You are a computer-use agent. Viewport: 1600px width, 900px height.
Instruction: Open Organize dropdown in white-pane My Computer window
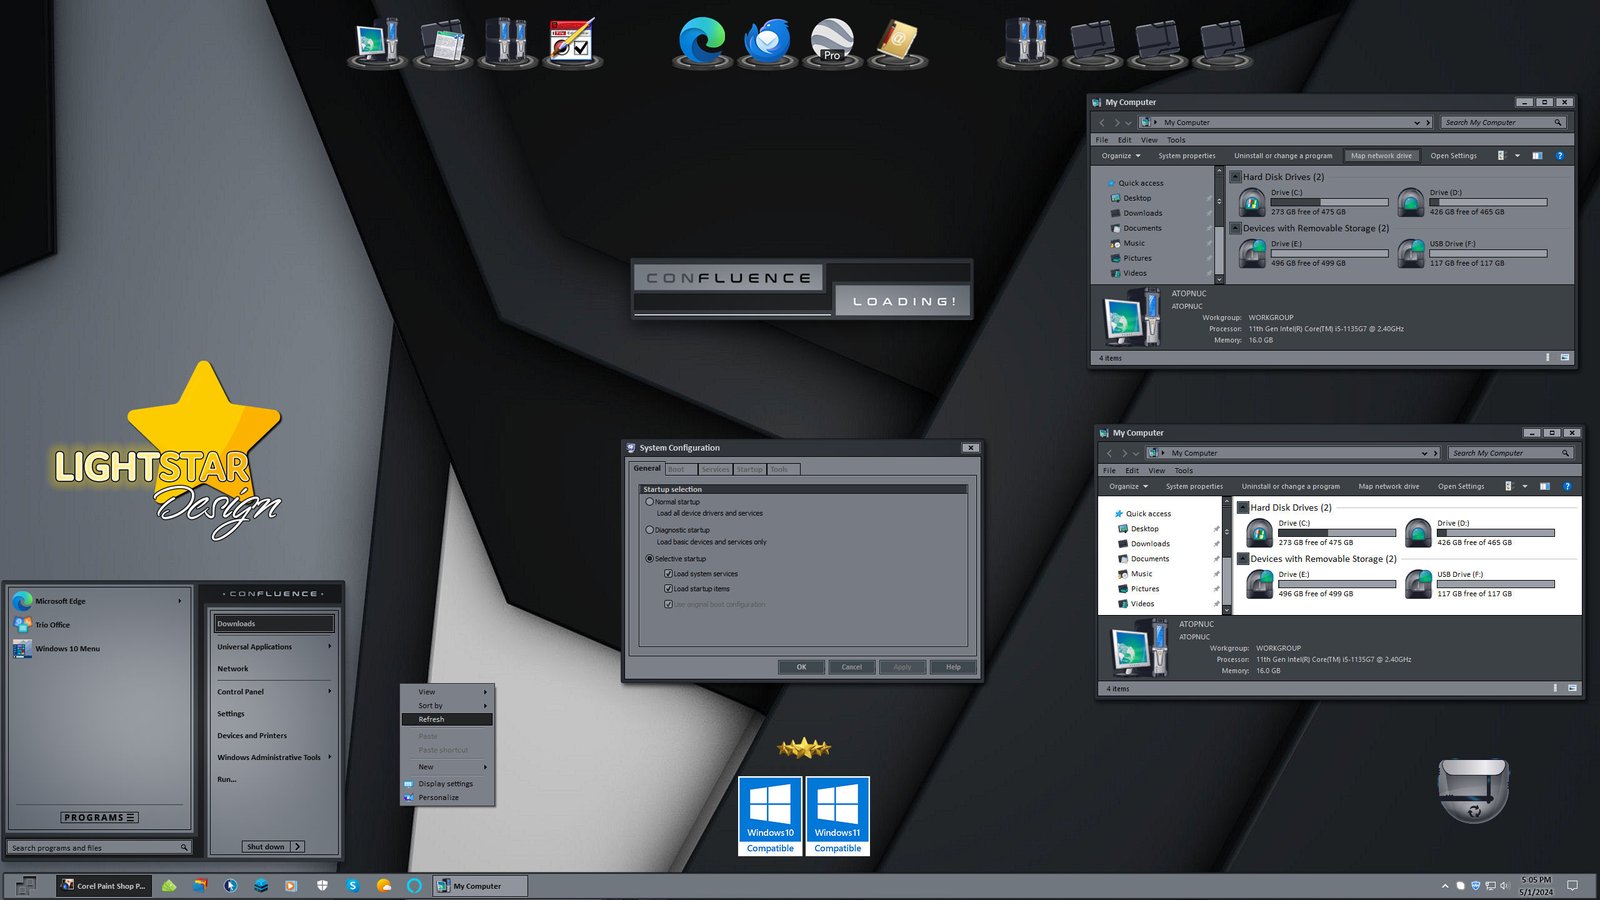(x=1129, y=486)
